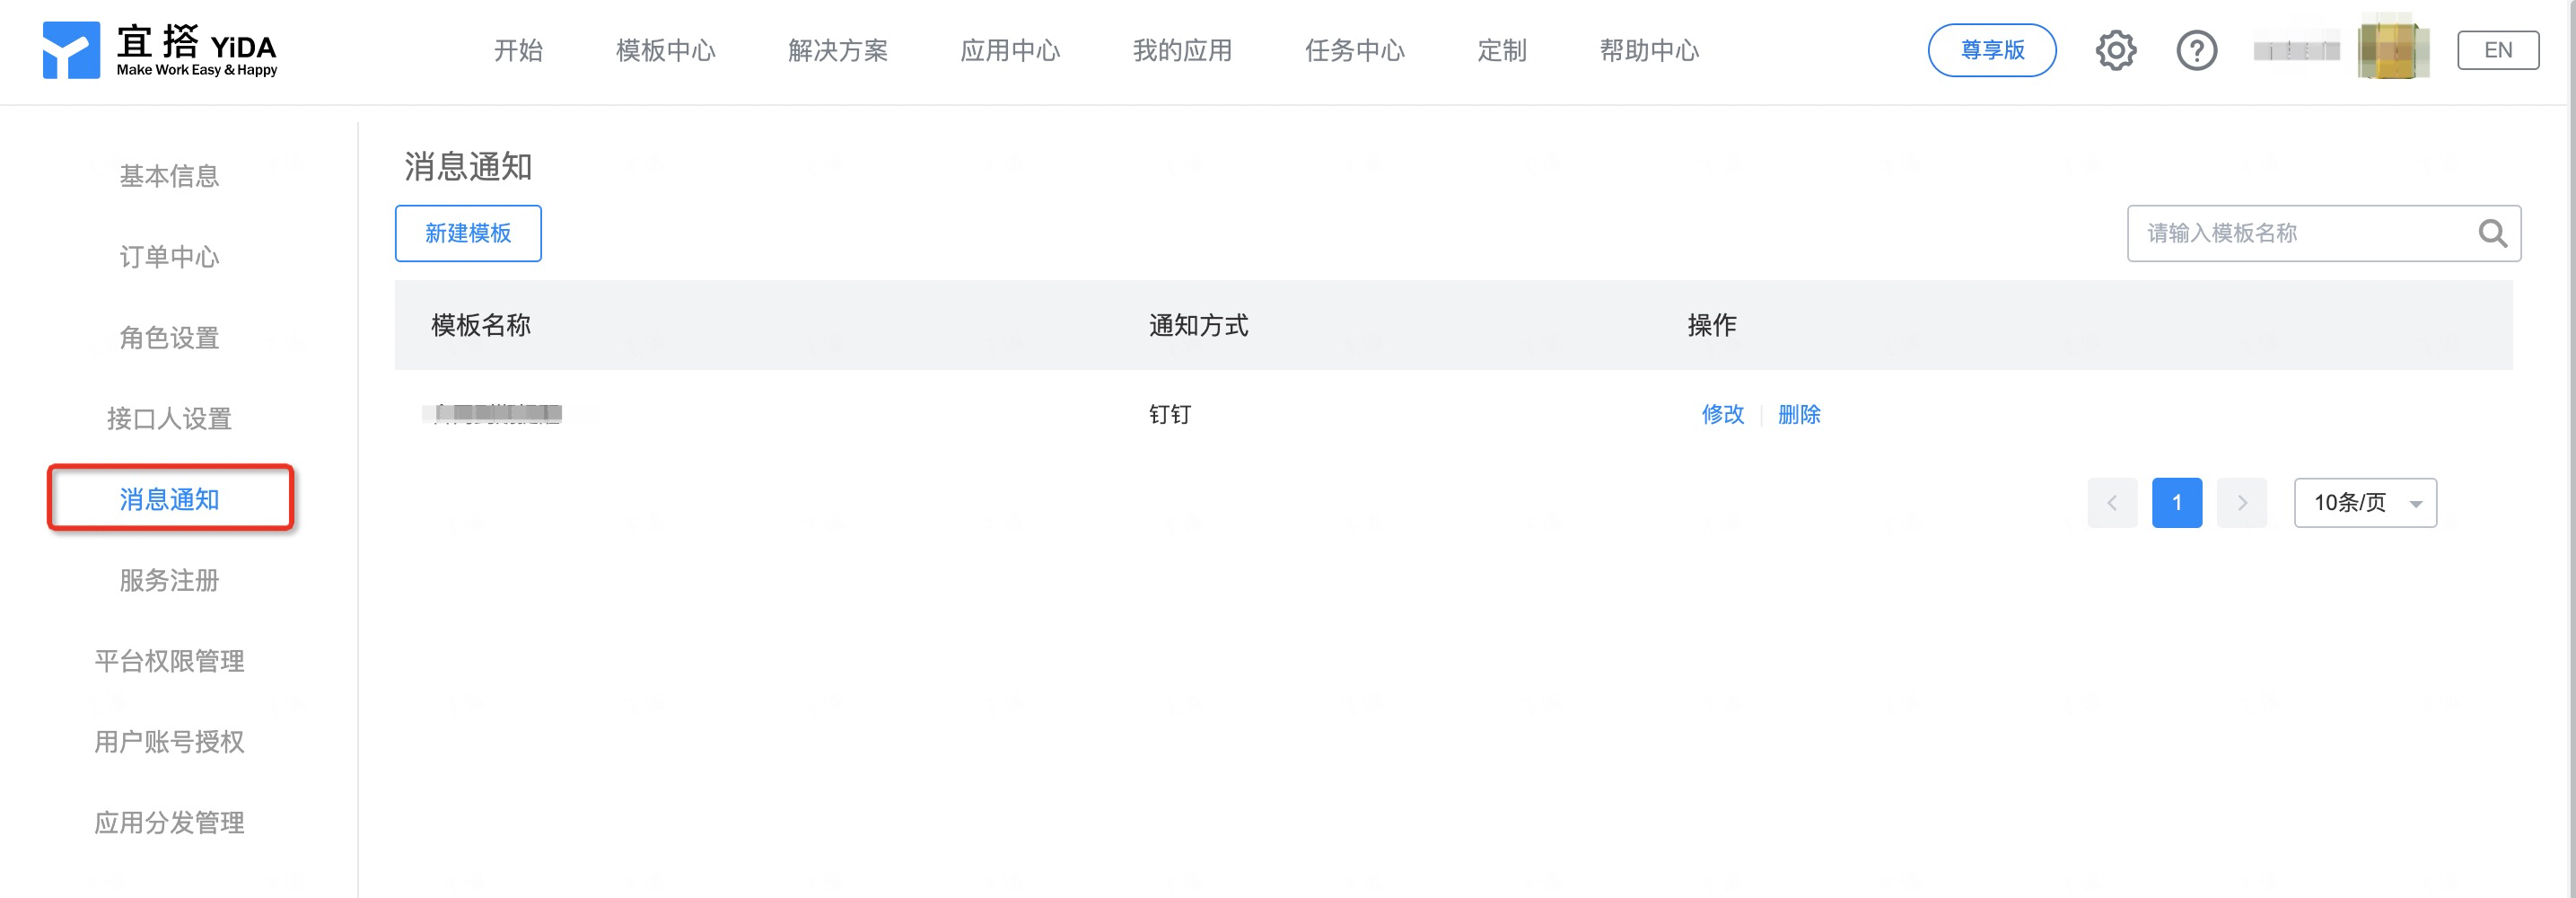Go to previous page arrow
This screenshot has width=2576, height=898.
pyautogui.click(x=2111, y=503)
